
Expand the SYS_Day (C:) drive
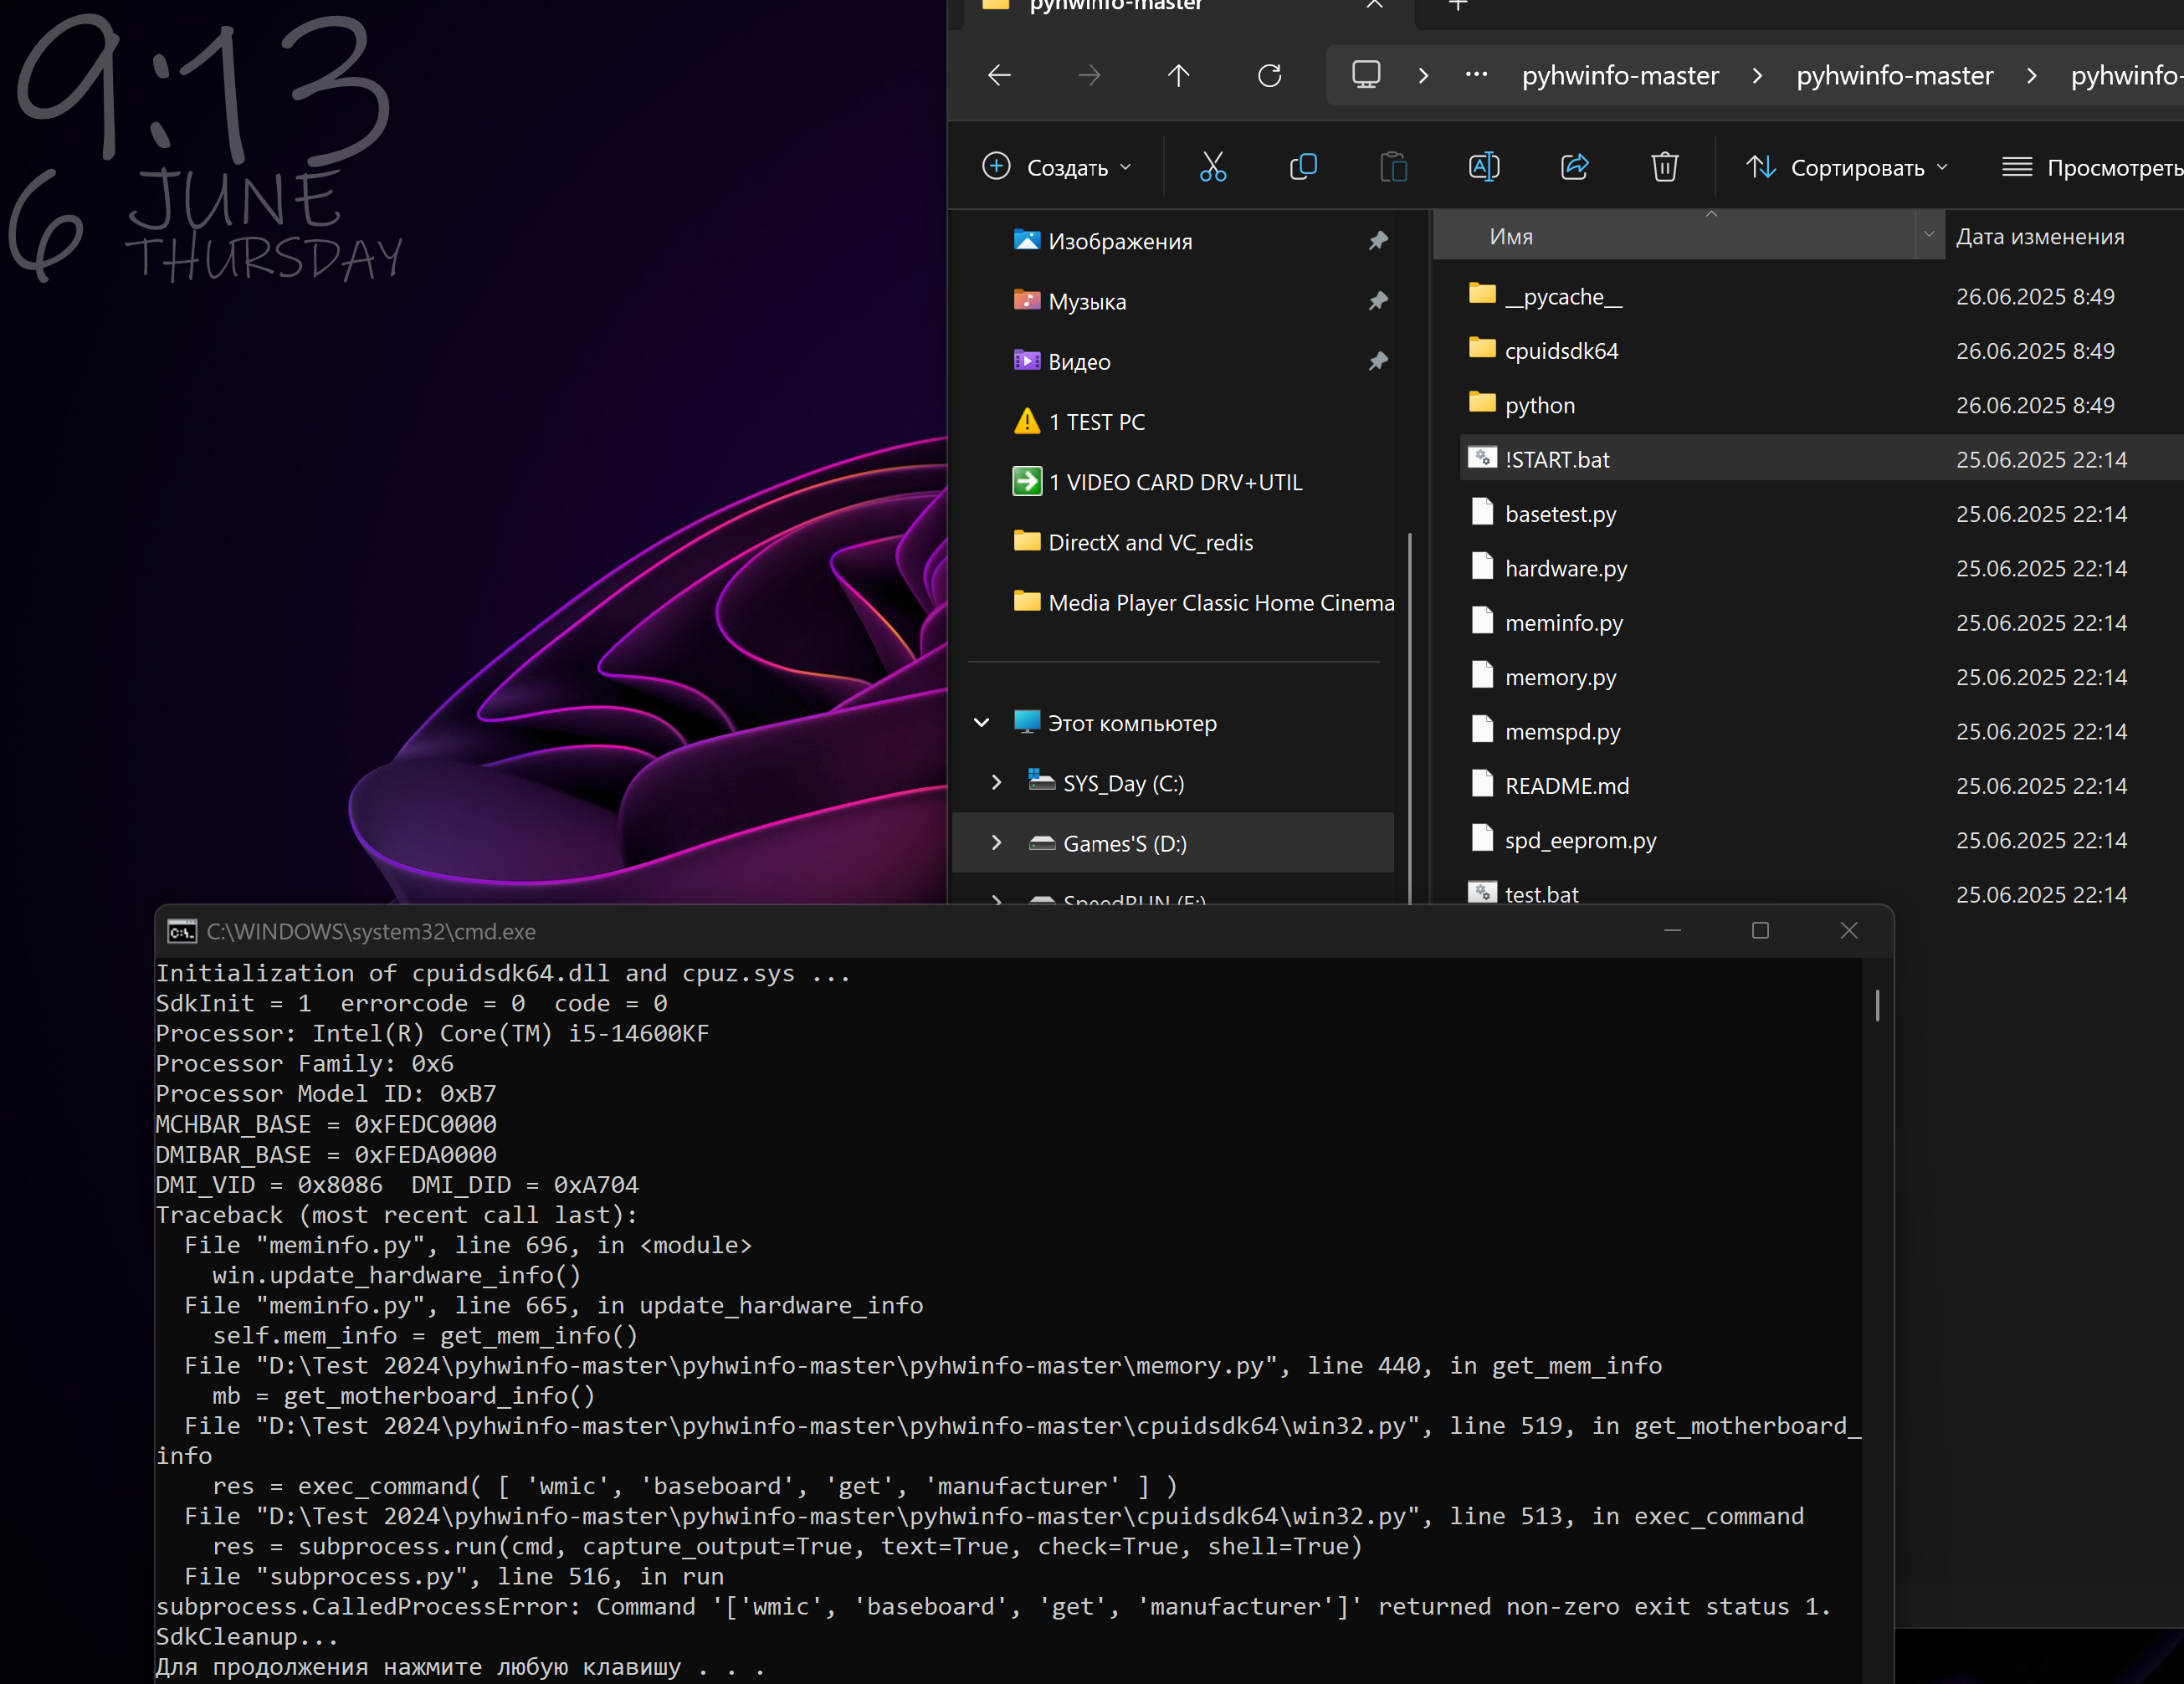pos(996,783)
